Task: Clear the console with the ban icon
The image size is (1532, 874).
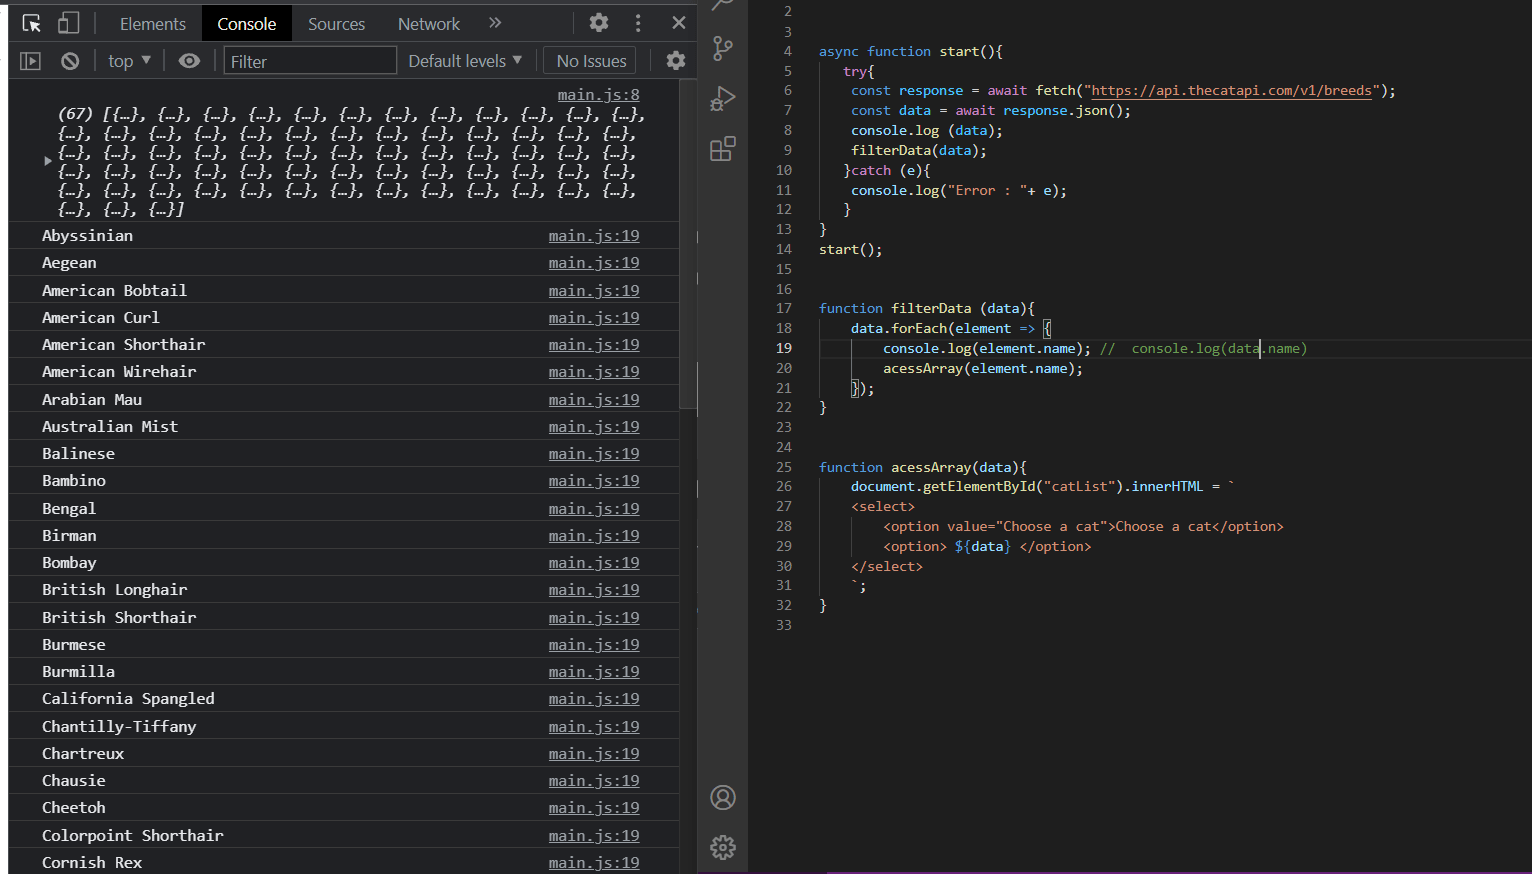Action: click(x=69, y=60)
